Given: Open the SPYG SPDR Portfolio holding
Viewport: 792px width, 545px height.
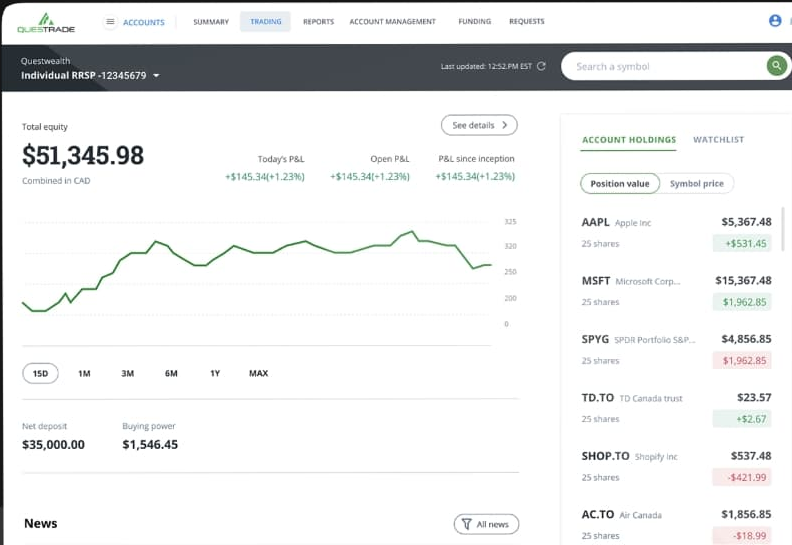Looking at the screenshot, I should click(676, 350).
